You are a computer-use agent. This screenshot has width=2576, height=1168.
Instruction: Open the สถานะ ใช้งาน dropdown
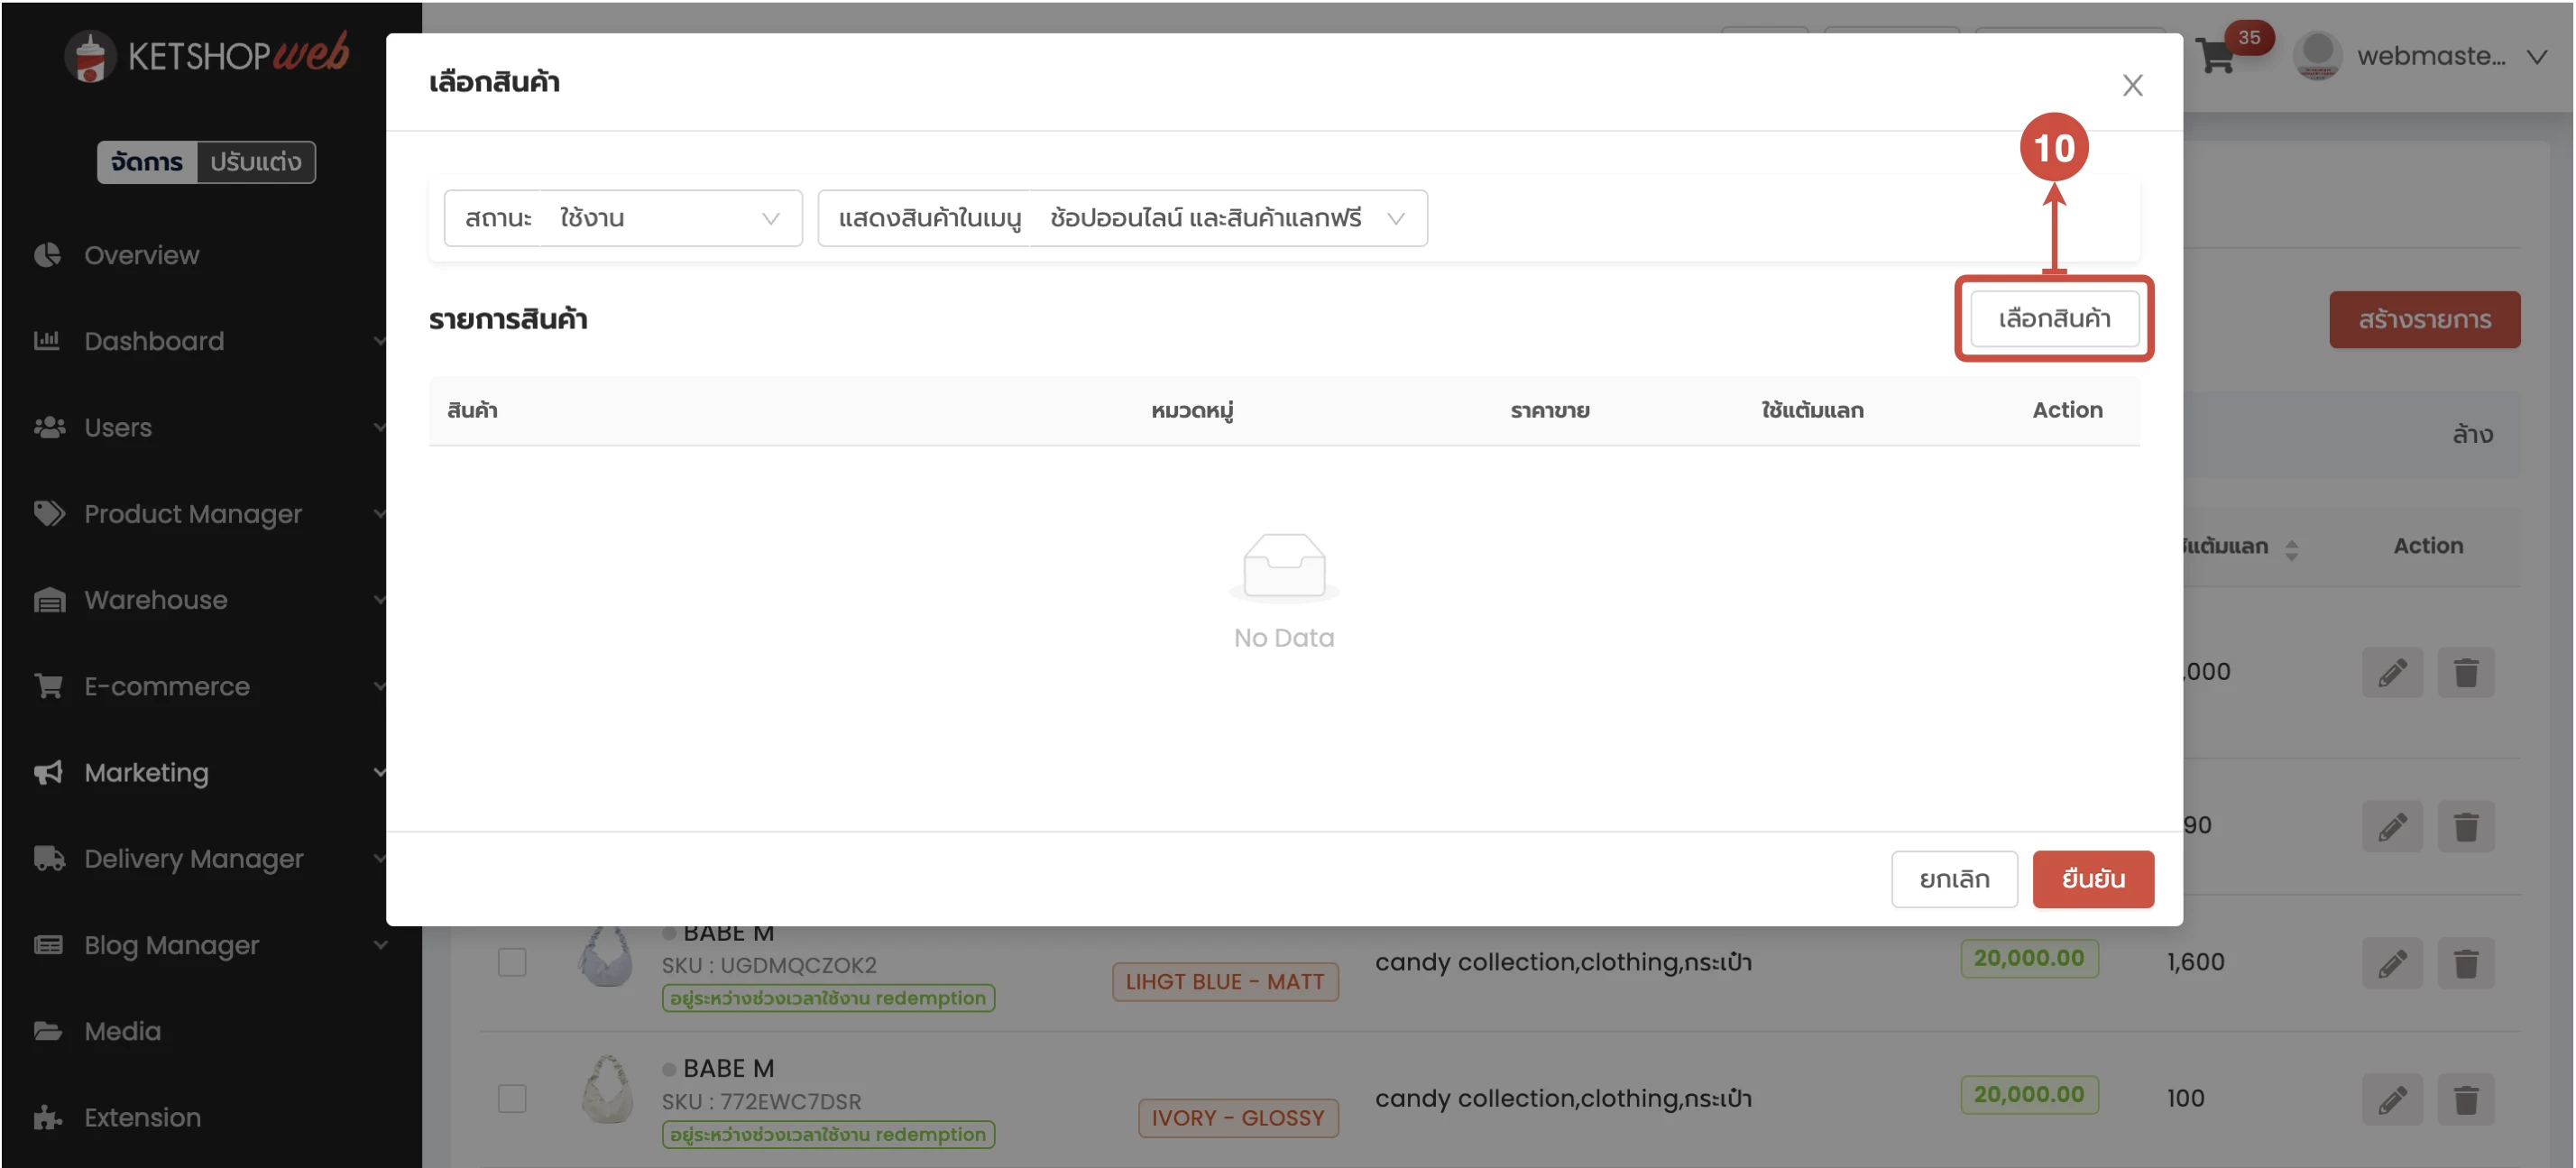tap(622, 218)
